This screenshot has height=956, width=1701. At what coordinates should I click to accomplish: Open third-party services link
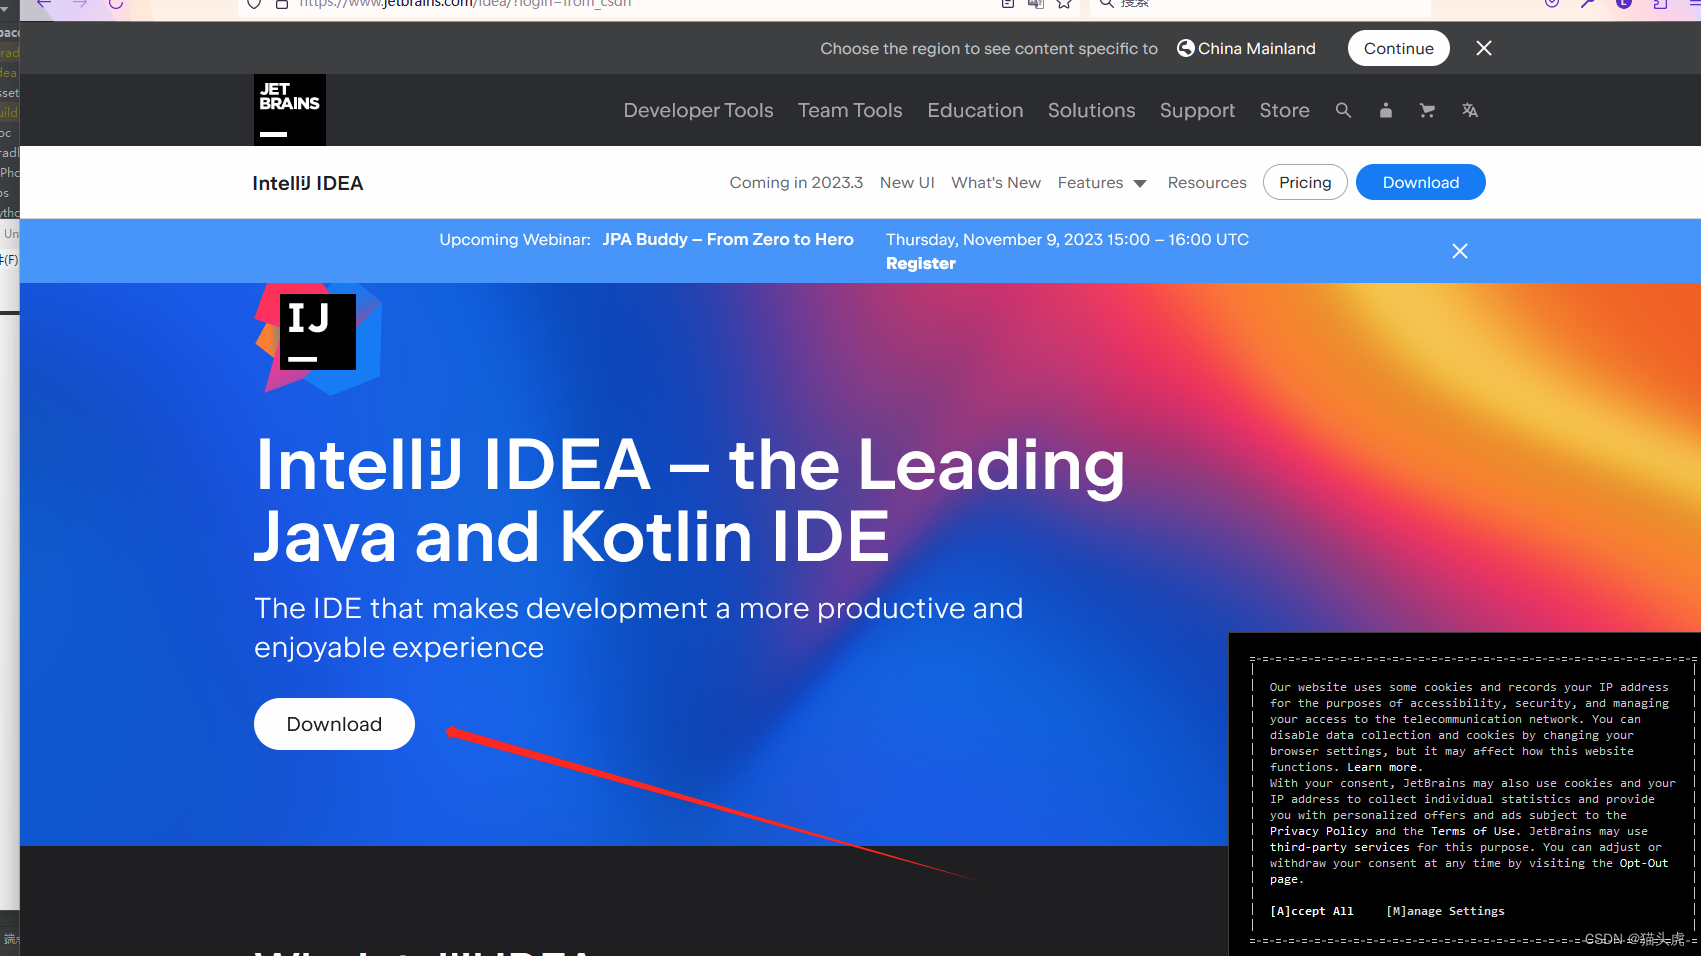tap(1339, 847)
